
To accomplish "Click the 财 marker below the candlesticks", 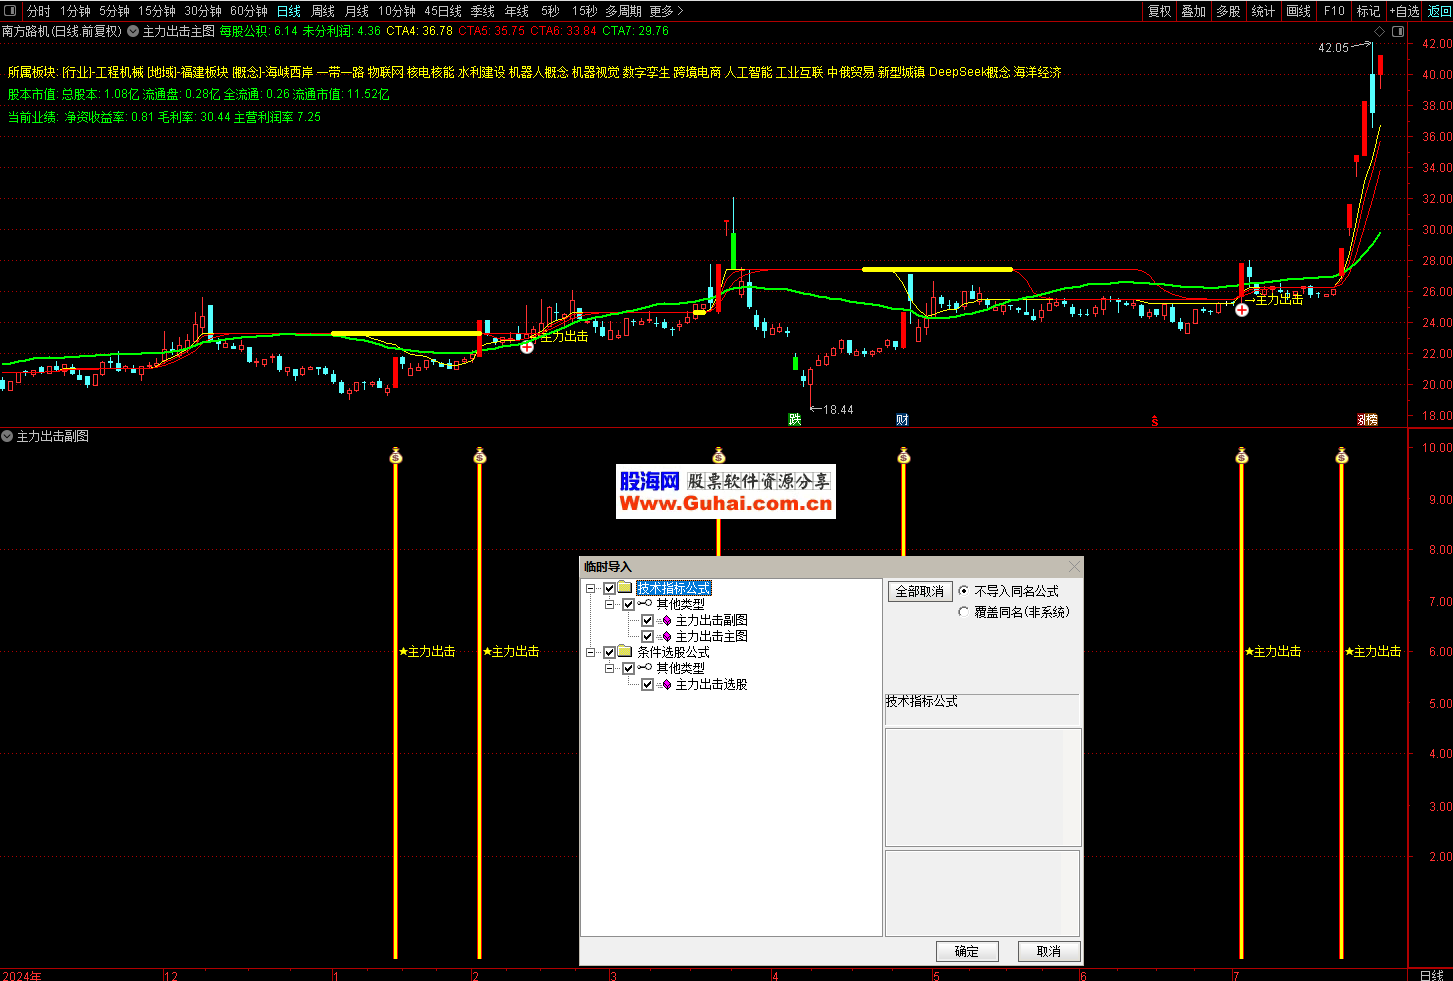I will point(902,420).
